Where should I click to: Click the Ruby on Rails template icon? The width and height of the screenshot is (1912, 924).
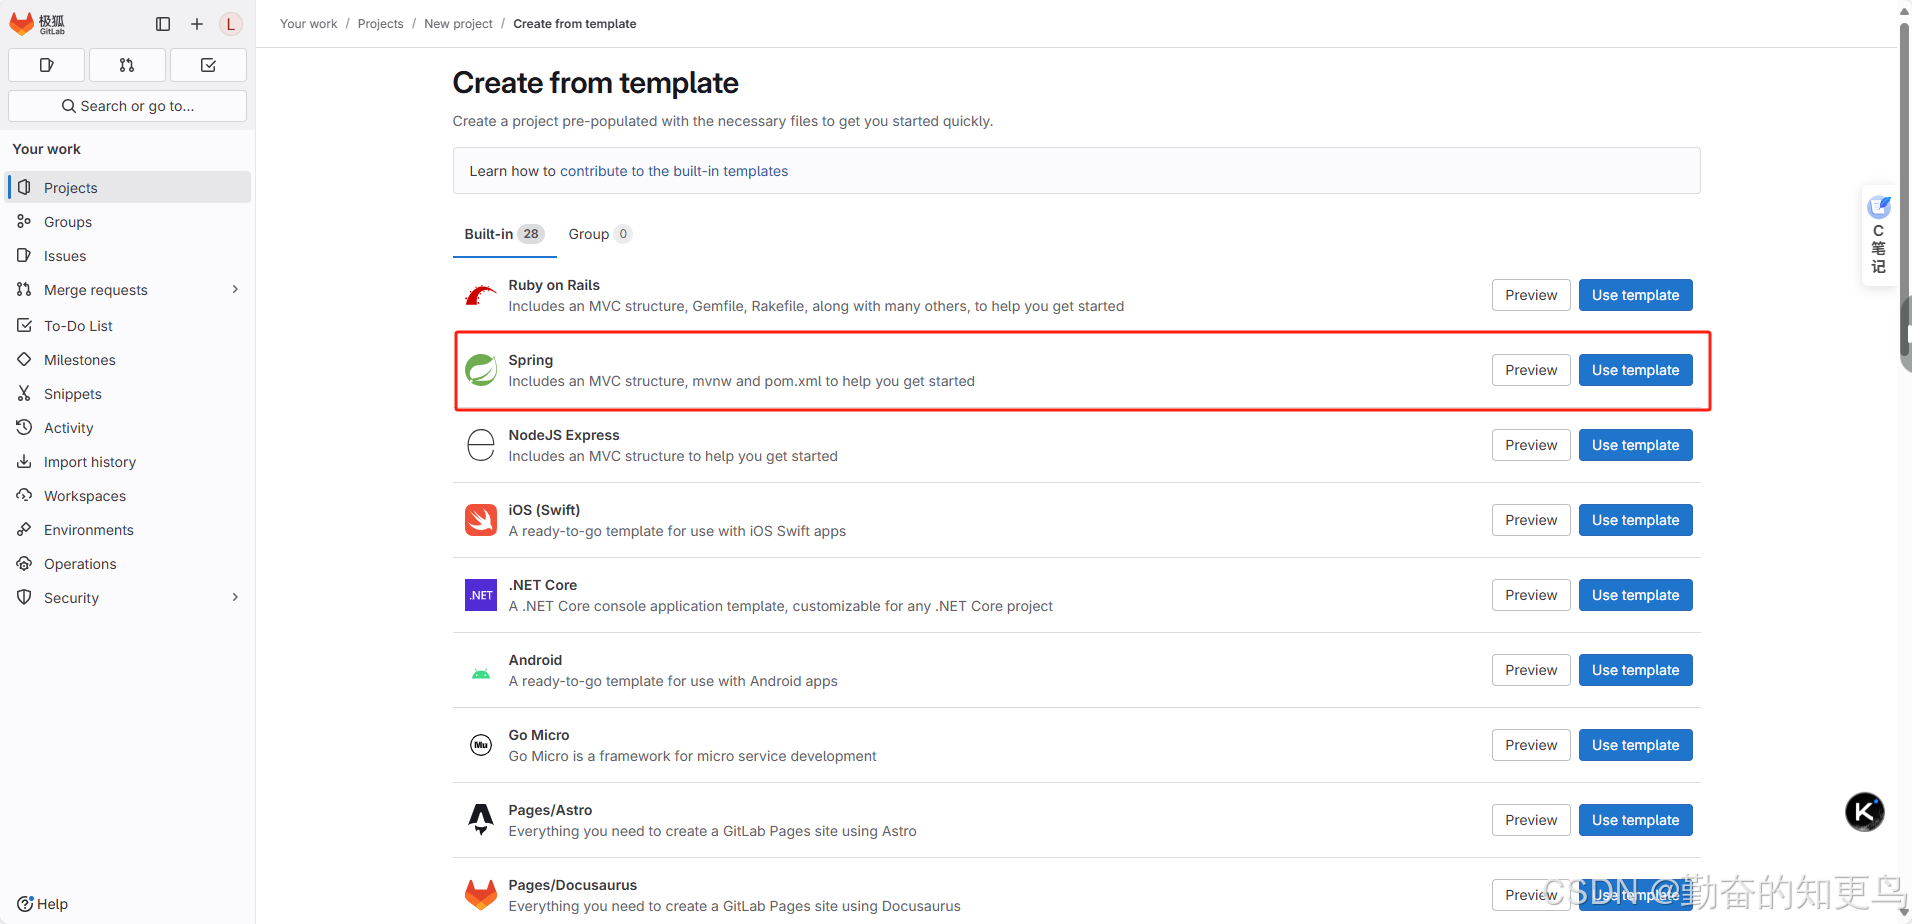(x=481, y=295)
